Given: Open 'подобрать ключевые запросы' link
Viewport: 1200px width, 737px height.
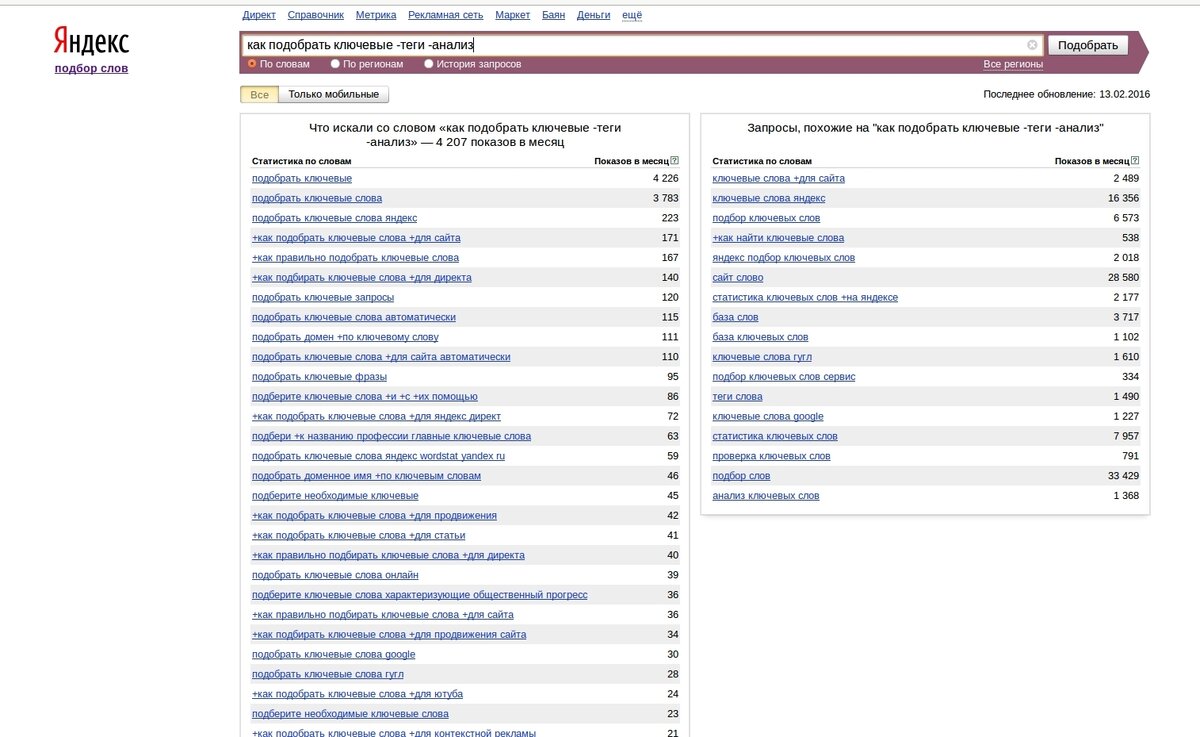Looking at the screenshot, I should (x=323, y=297).
